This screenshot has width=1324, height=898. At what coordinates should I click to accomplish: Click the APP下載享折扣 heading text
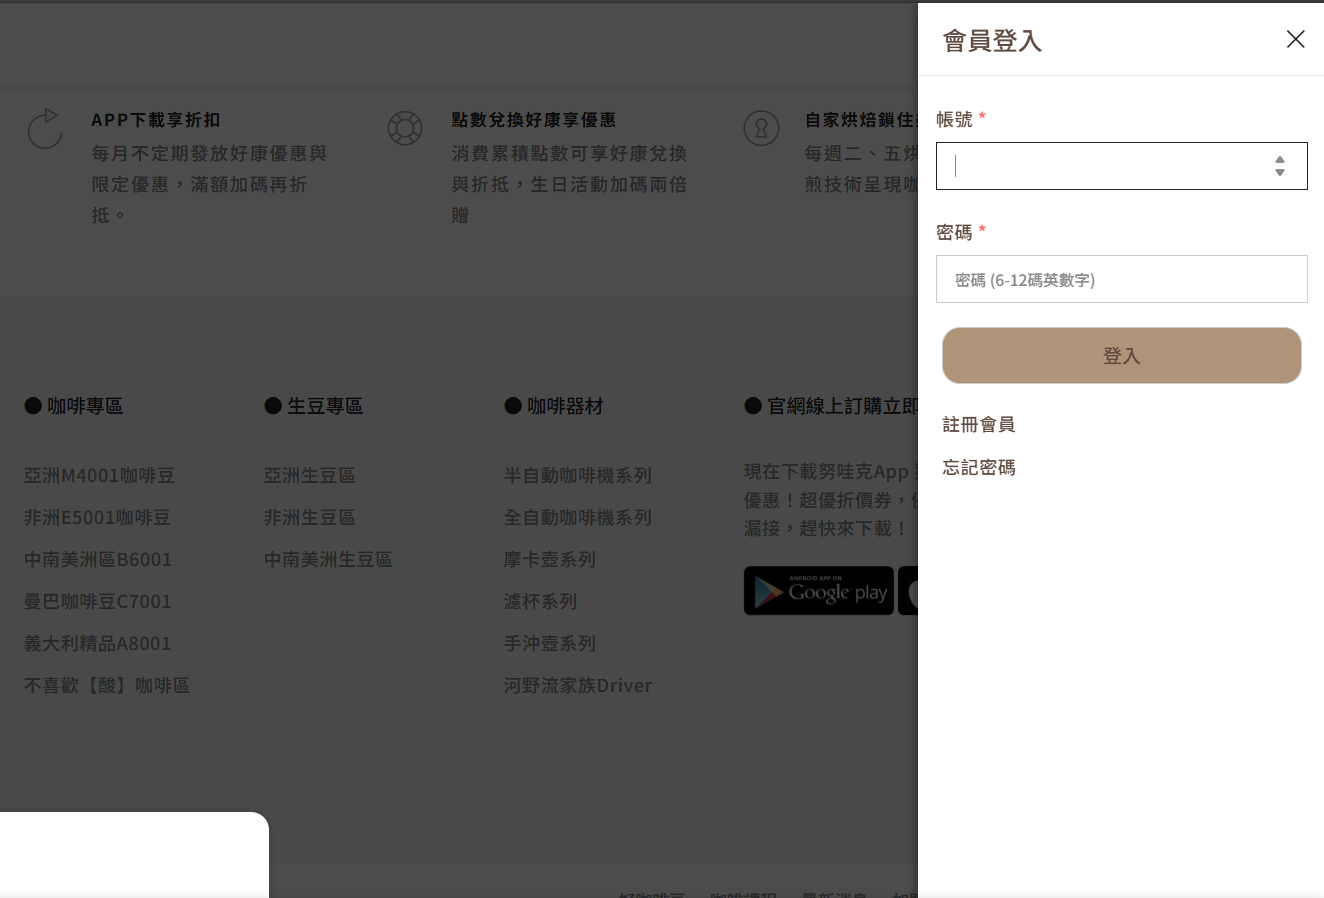pos(156,119)
